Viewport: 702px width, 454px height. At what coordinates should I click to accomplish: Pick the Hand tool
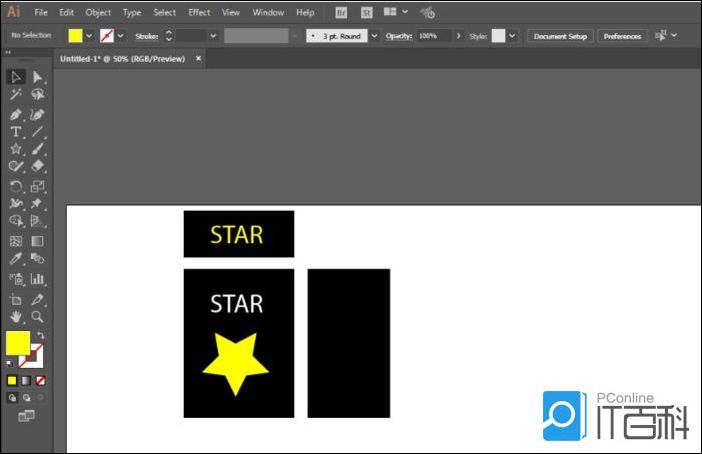pyautogui.click(x=16, y=316)
